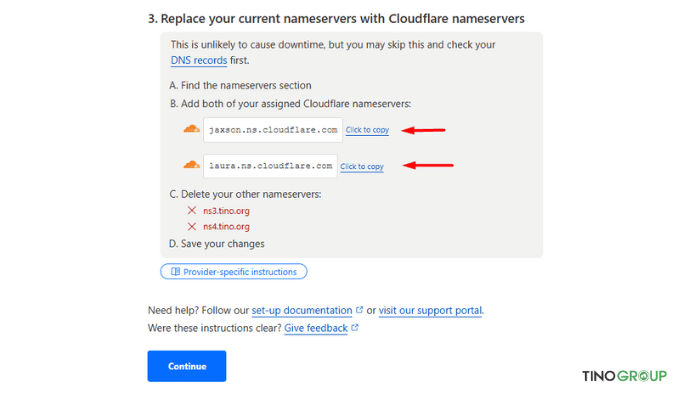Open the set-up documentation link
Screen dimensions: 700x400
[x=302, y=310]
